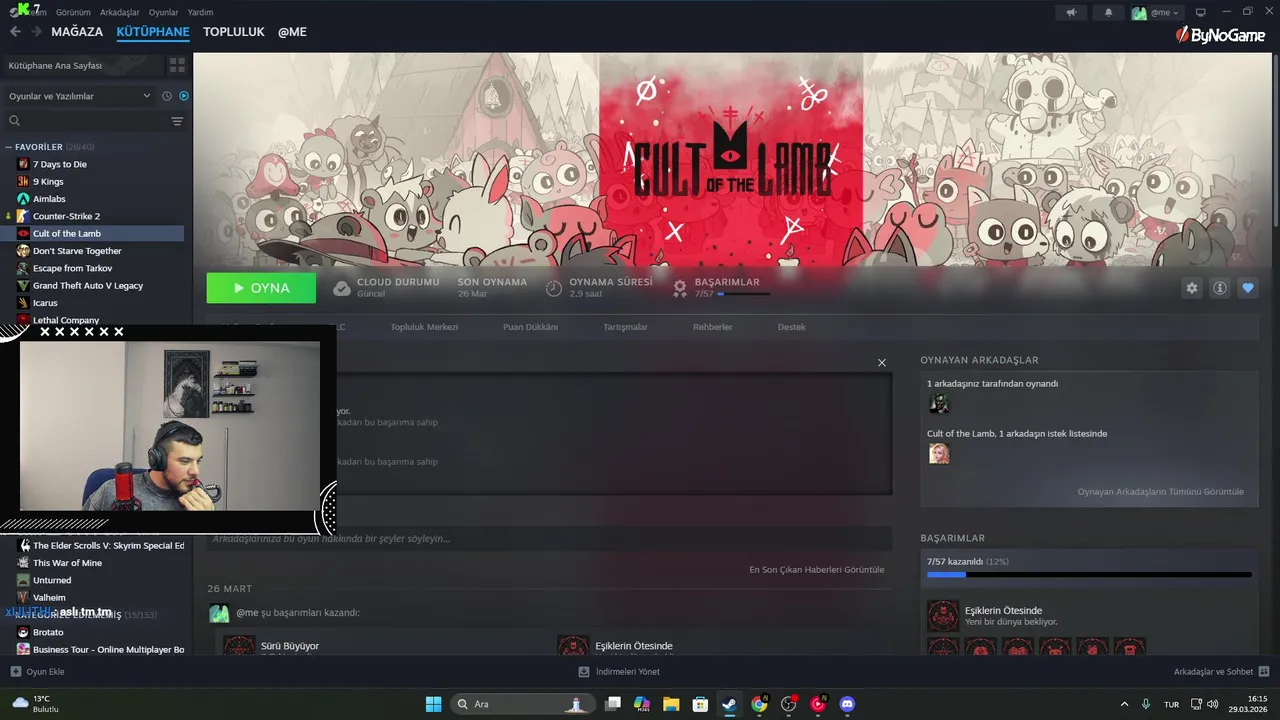Viewport: 1280px width, 720px height.
Task: Select Don't Starve Together in library
Action: (x=77, y=251)
